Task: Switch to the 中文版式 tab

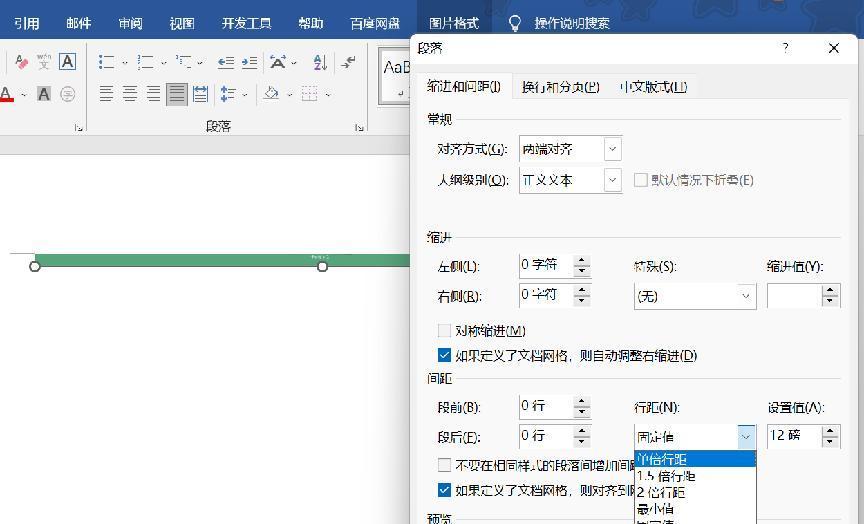Action: click(x=654, y=87)
